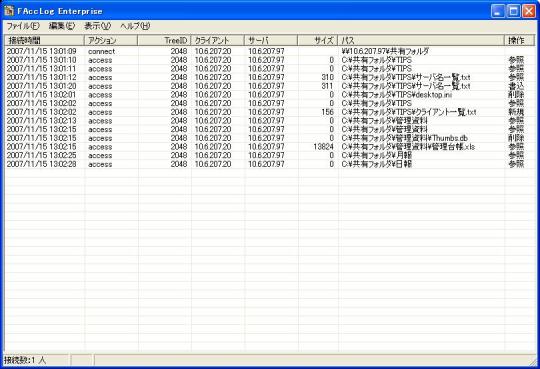Viewport: 540px width, 369px height.
Task: Select the 13:01:11 timestamp entry
Action: [x=42, y=69]
